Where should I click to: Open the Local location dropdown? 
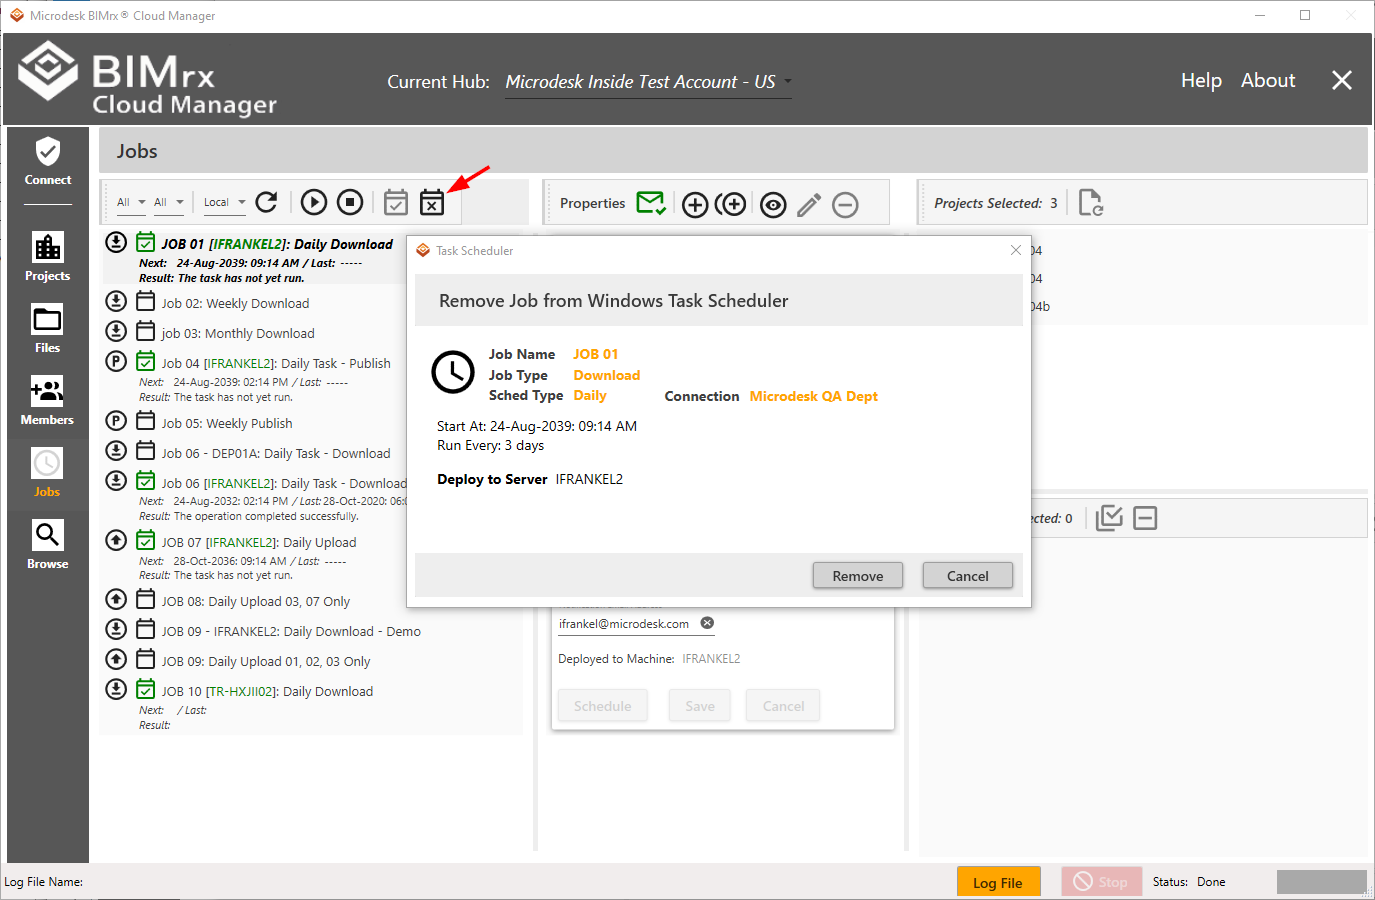(224, 202)
